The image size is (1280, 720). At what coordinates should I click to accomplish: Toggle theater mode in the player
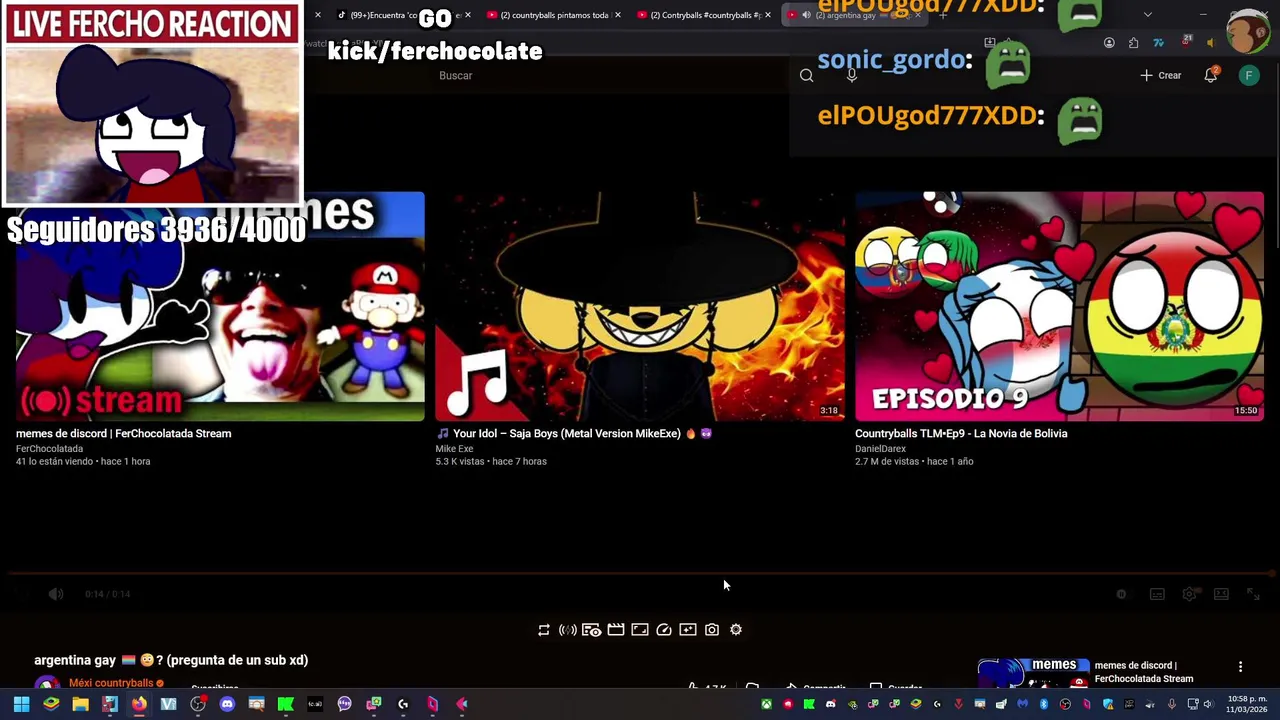pyautogui.click(x=1221, y=594)
